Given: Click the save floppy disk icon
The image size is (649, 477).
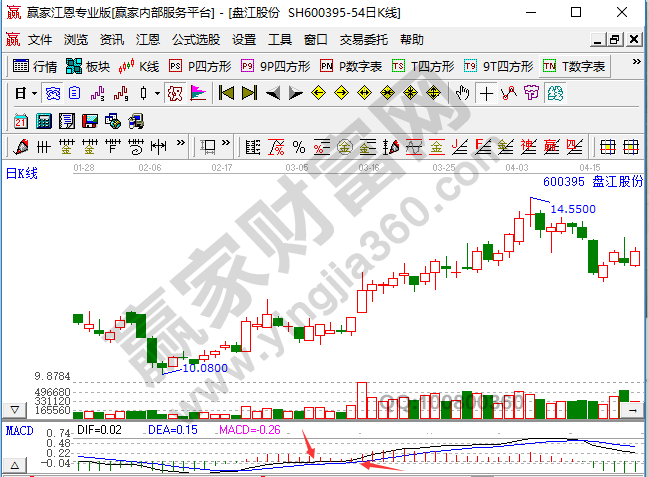Looking at the screenshot, I should coord(89,120).
